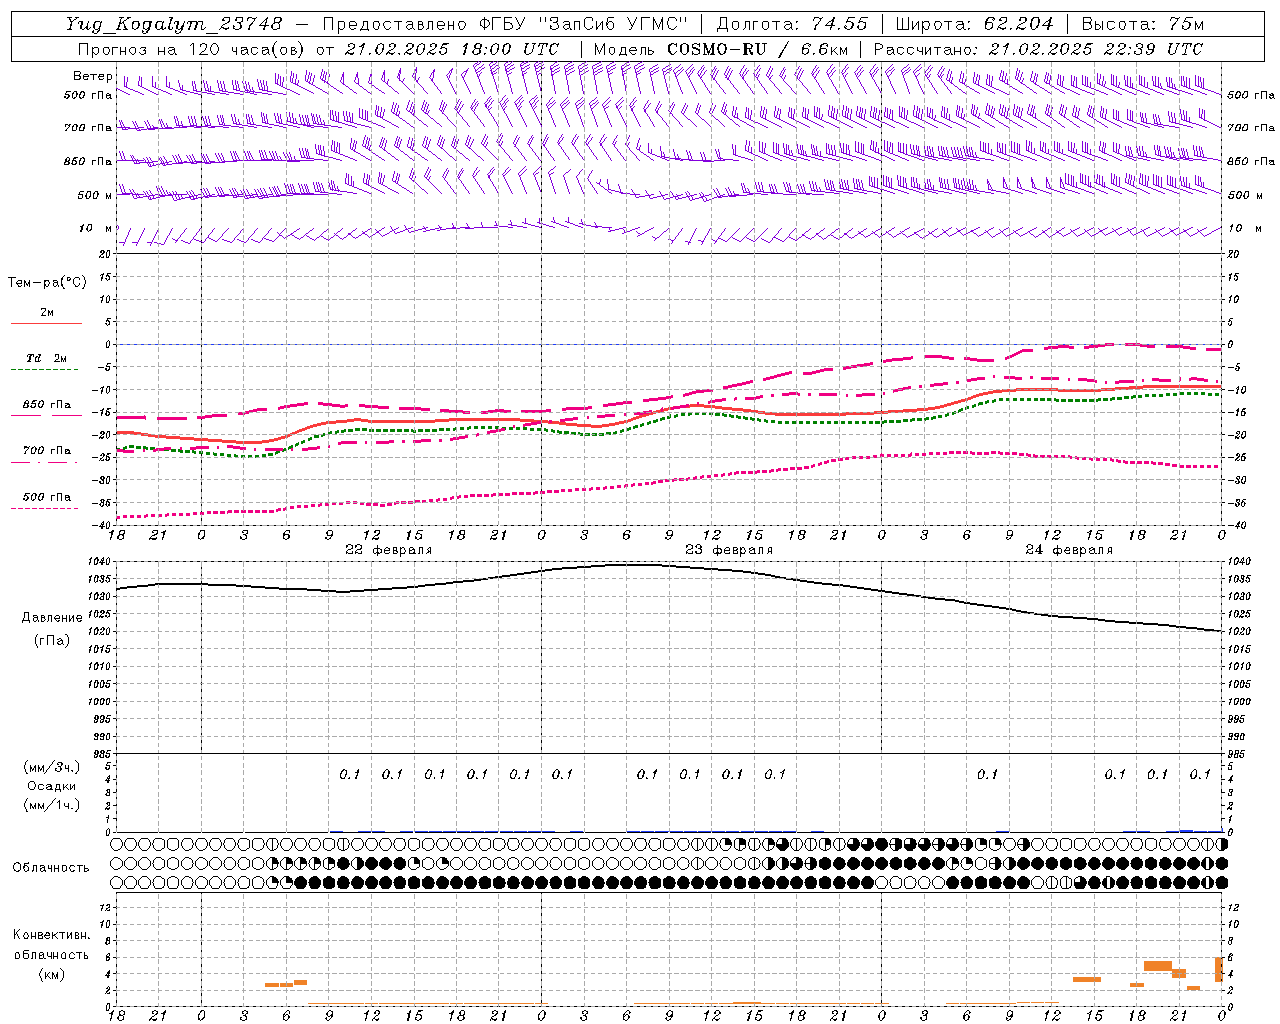Click the 22 февраля date label

(389, 550)
